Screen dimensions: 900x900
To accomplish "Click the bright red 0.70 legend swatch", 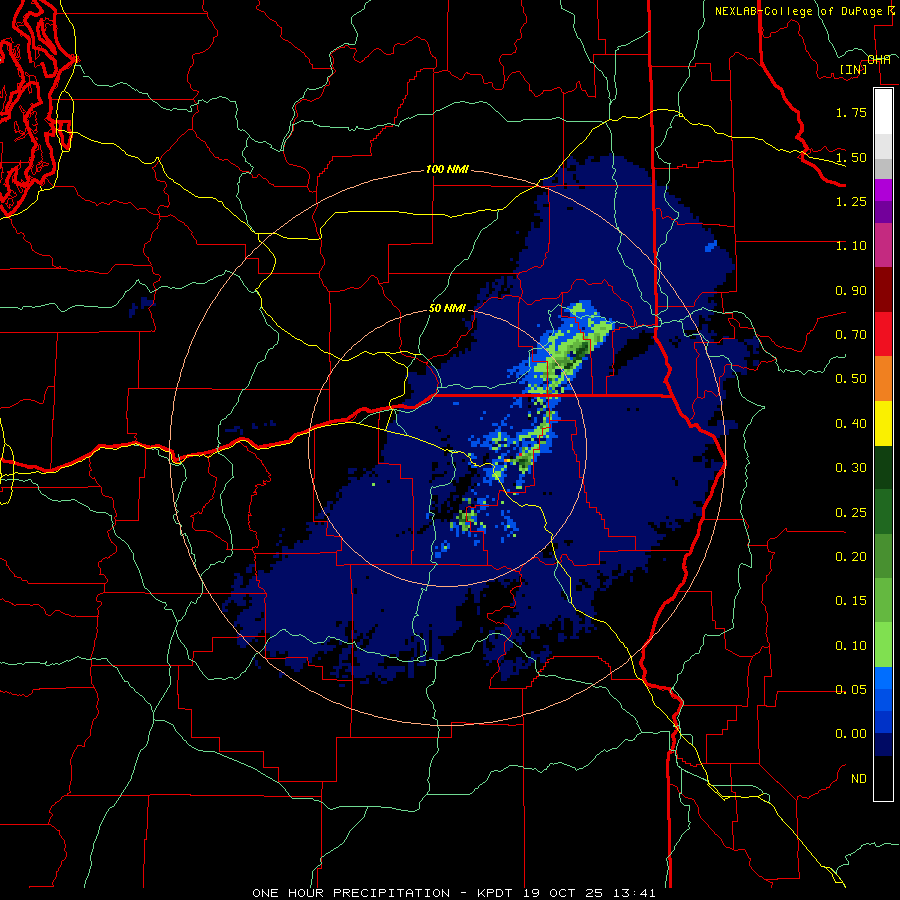I will pyautogui.click(x=883, y=334).
